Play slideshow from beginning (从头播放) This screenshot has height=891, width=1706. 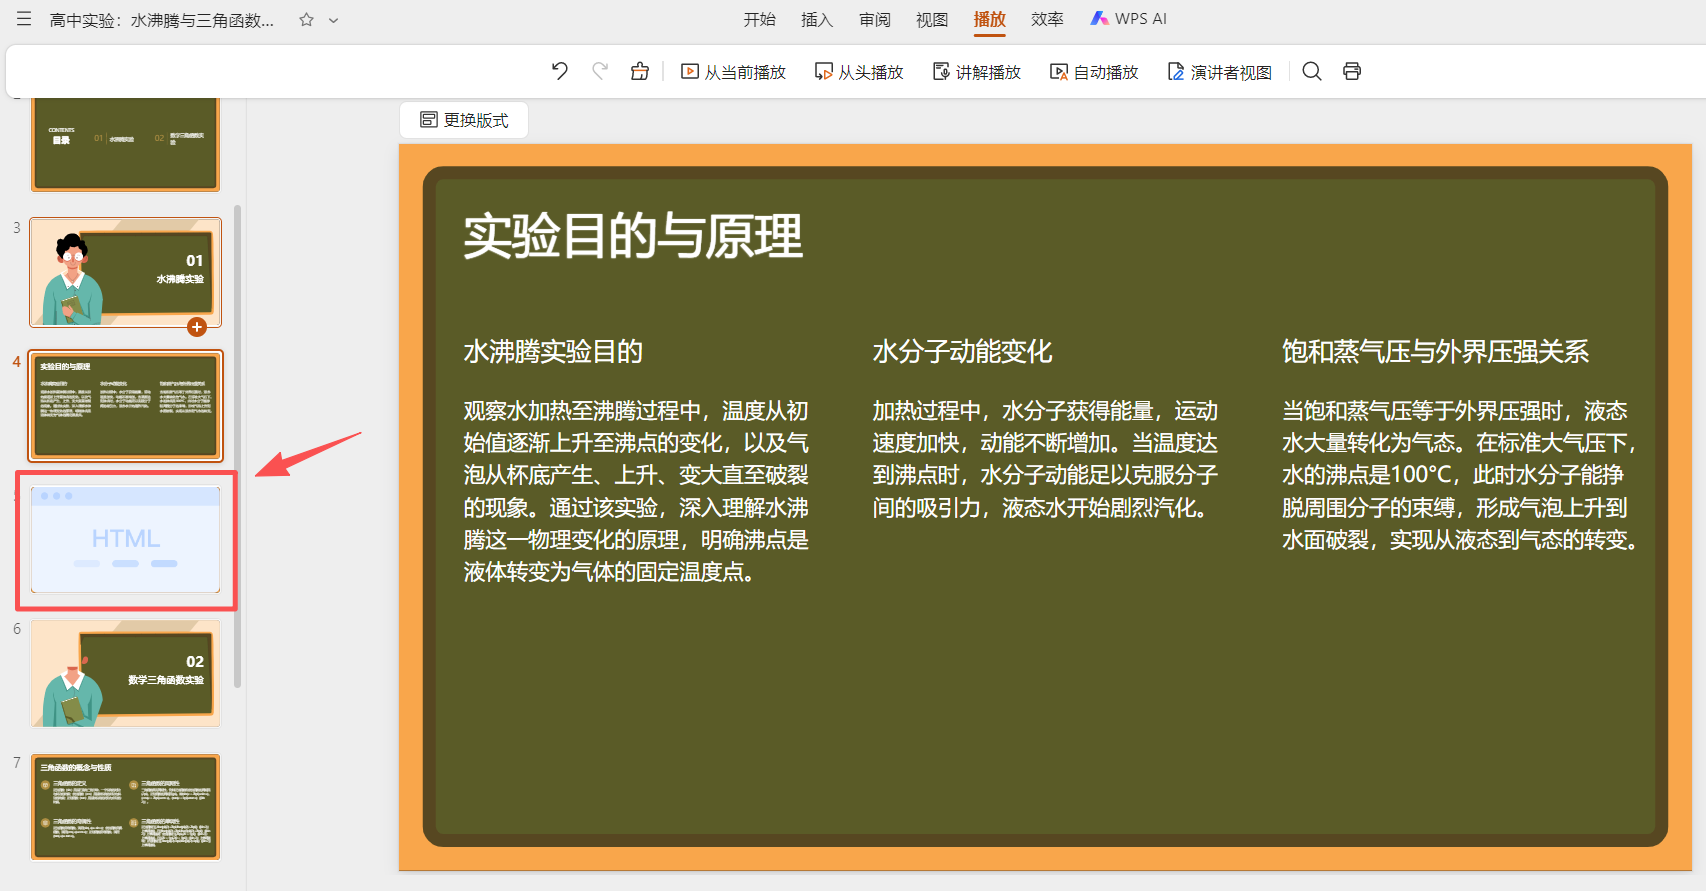[x=859, y=72]
